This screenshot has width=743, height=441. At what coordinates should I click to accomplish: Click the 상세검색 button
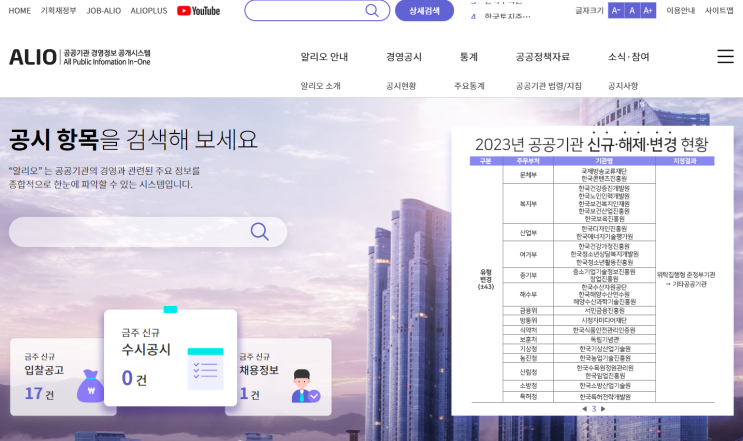click(x=425, y=10)
